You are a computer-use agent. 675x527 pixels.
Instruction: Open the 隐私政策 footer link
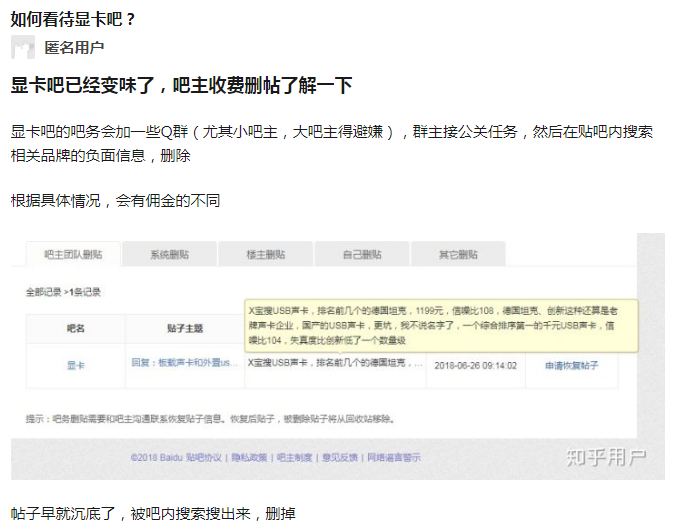(x=249, y=457)
